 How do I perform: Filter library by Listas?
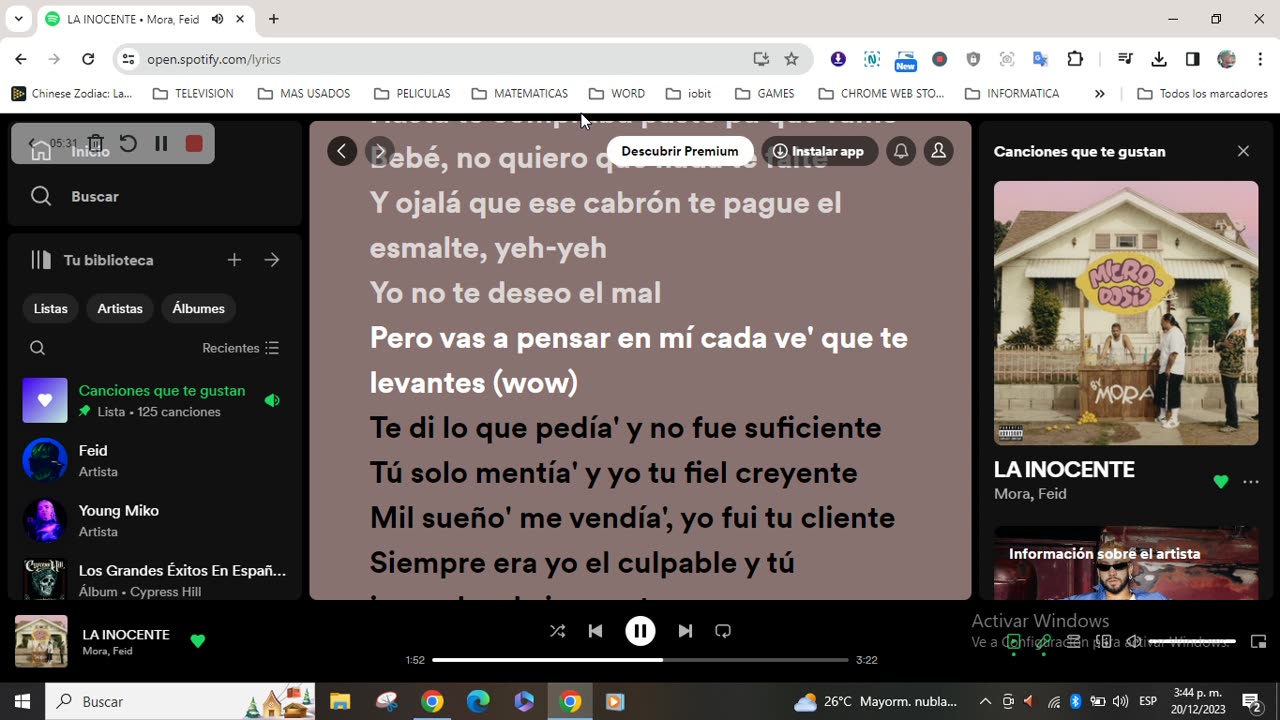tap(51, 308)
